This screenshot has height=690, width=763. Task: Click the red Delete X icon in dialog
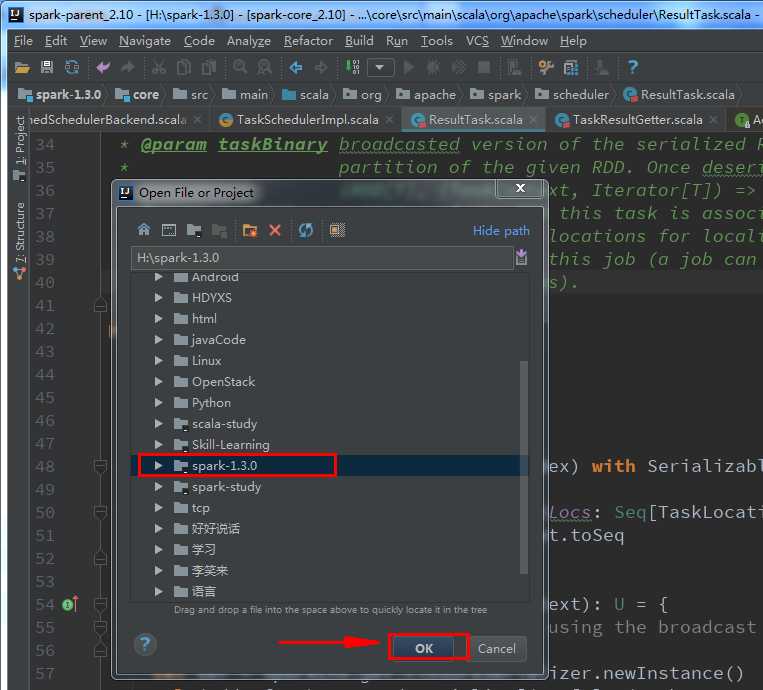(275, 230)
